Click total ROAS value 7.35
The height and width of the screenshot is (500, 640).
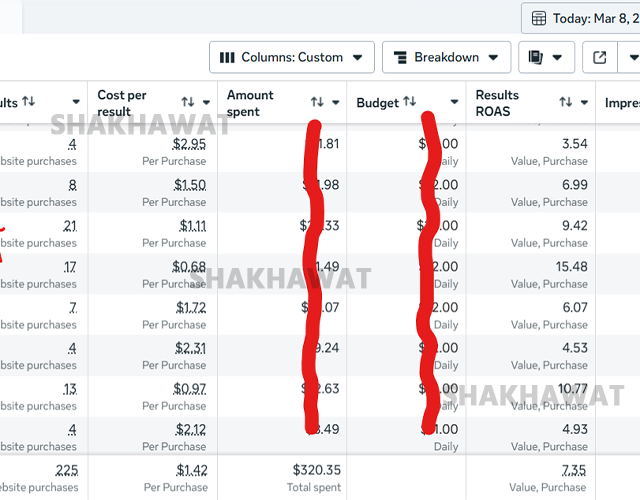click(x=573, y=470)
